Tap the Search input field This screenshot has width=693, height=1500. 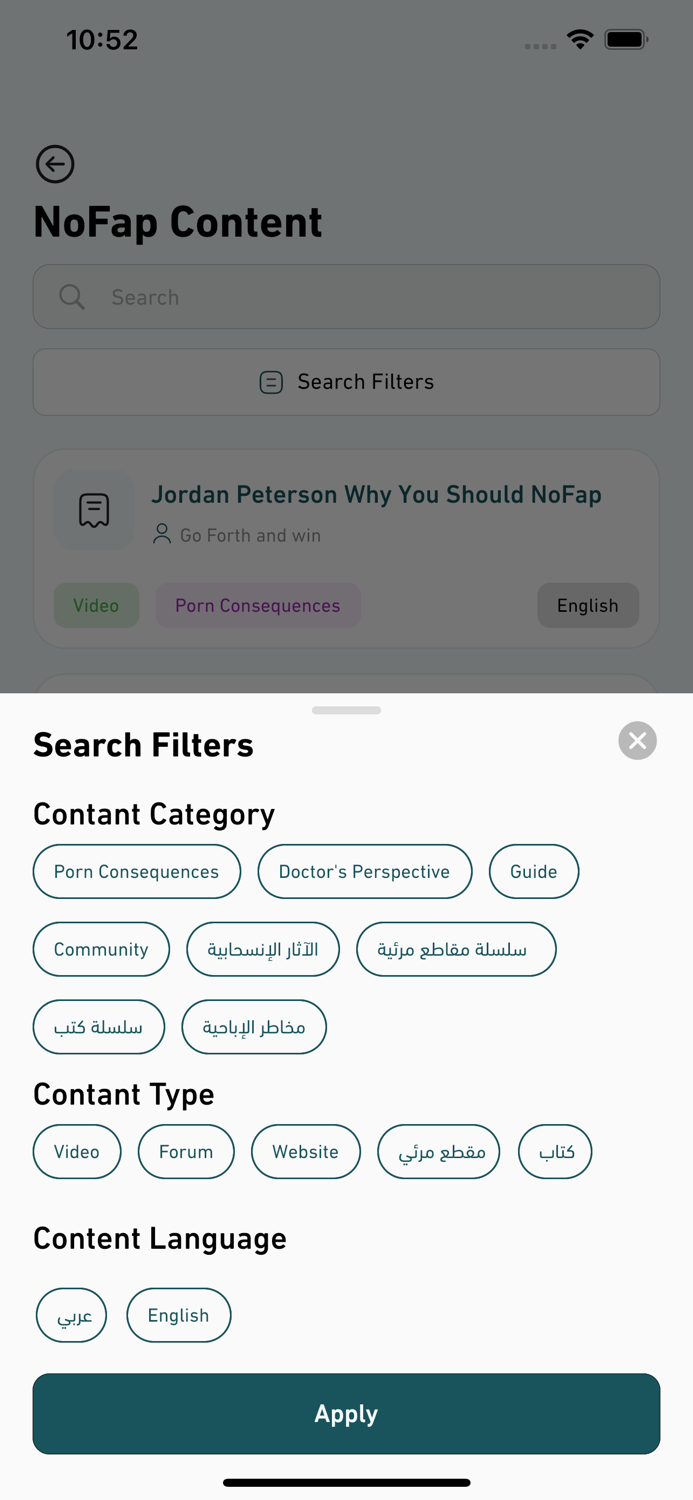click(x=346, y=296)
